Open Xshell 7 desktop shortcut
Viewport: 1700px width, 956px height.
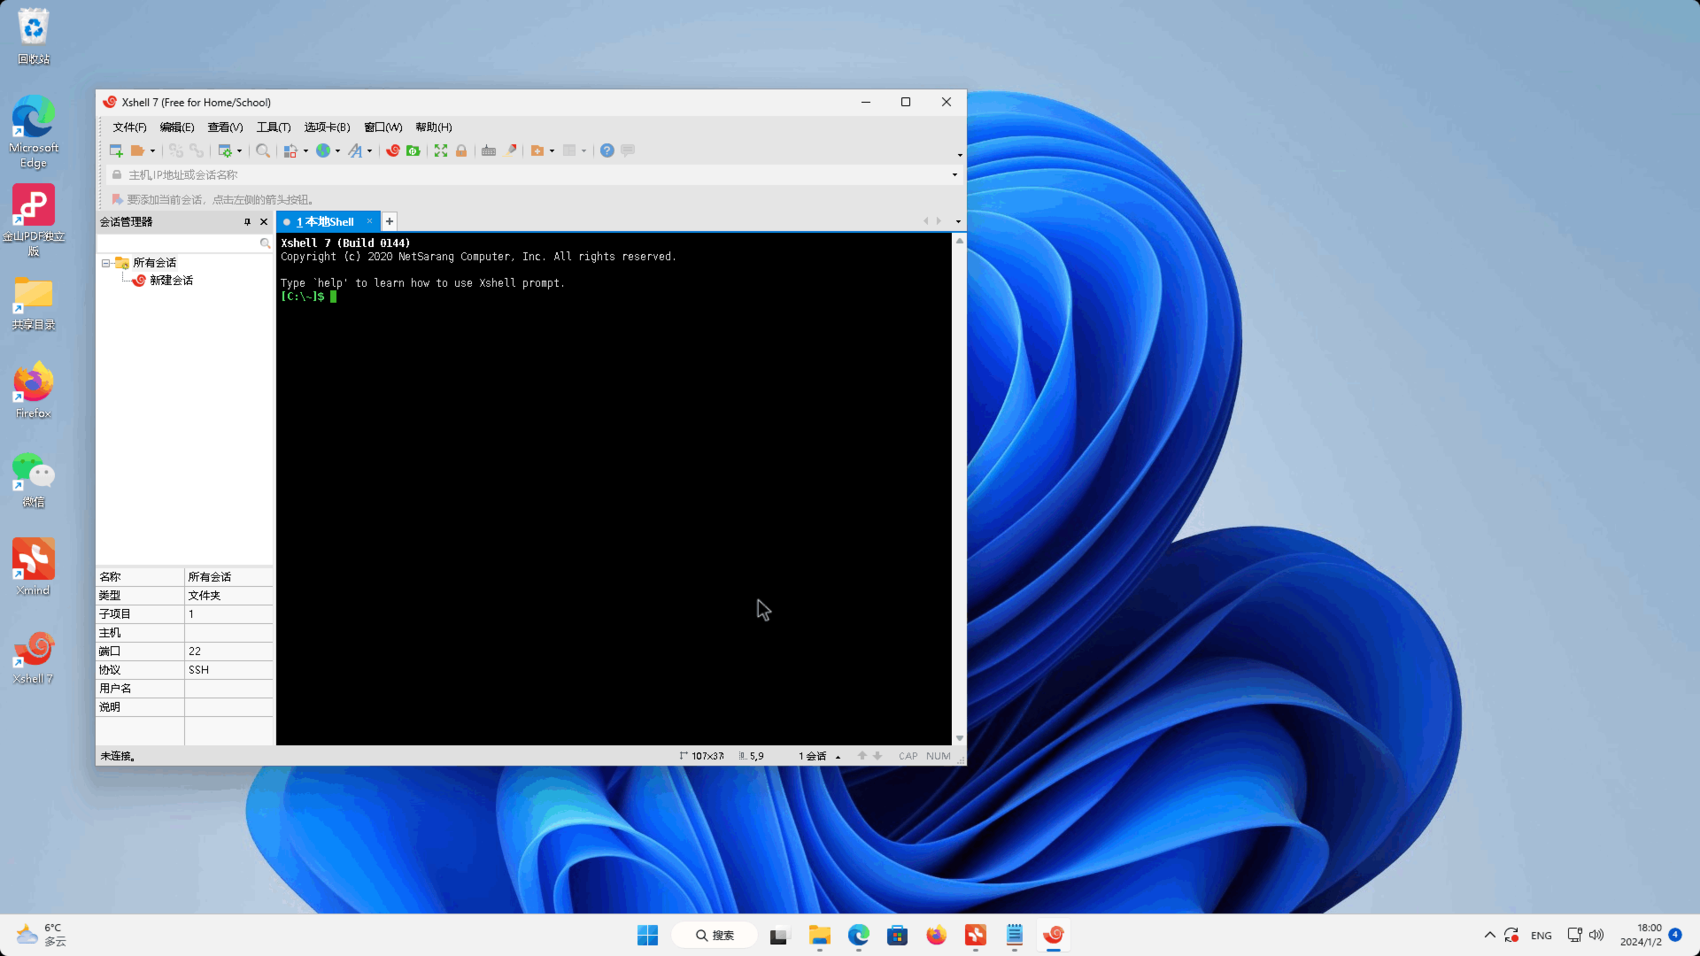[x=33, y=657]
